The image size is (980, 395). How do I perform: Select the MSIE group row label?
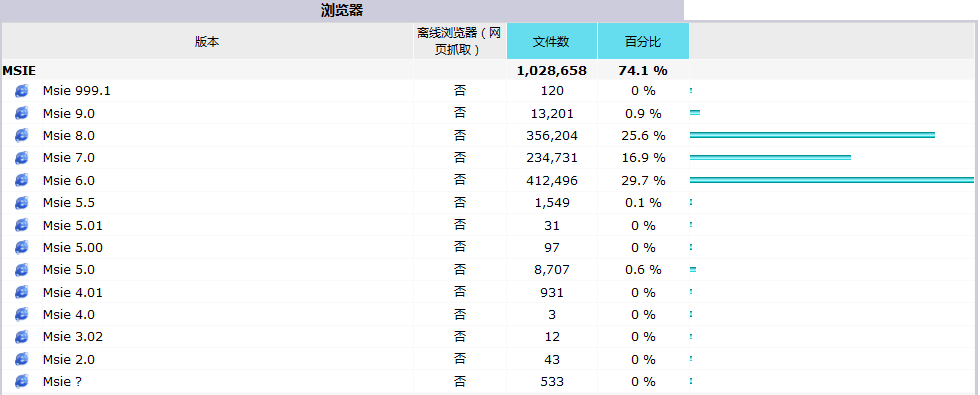coord(19,71)
